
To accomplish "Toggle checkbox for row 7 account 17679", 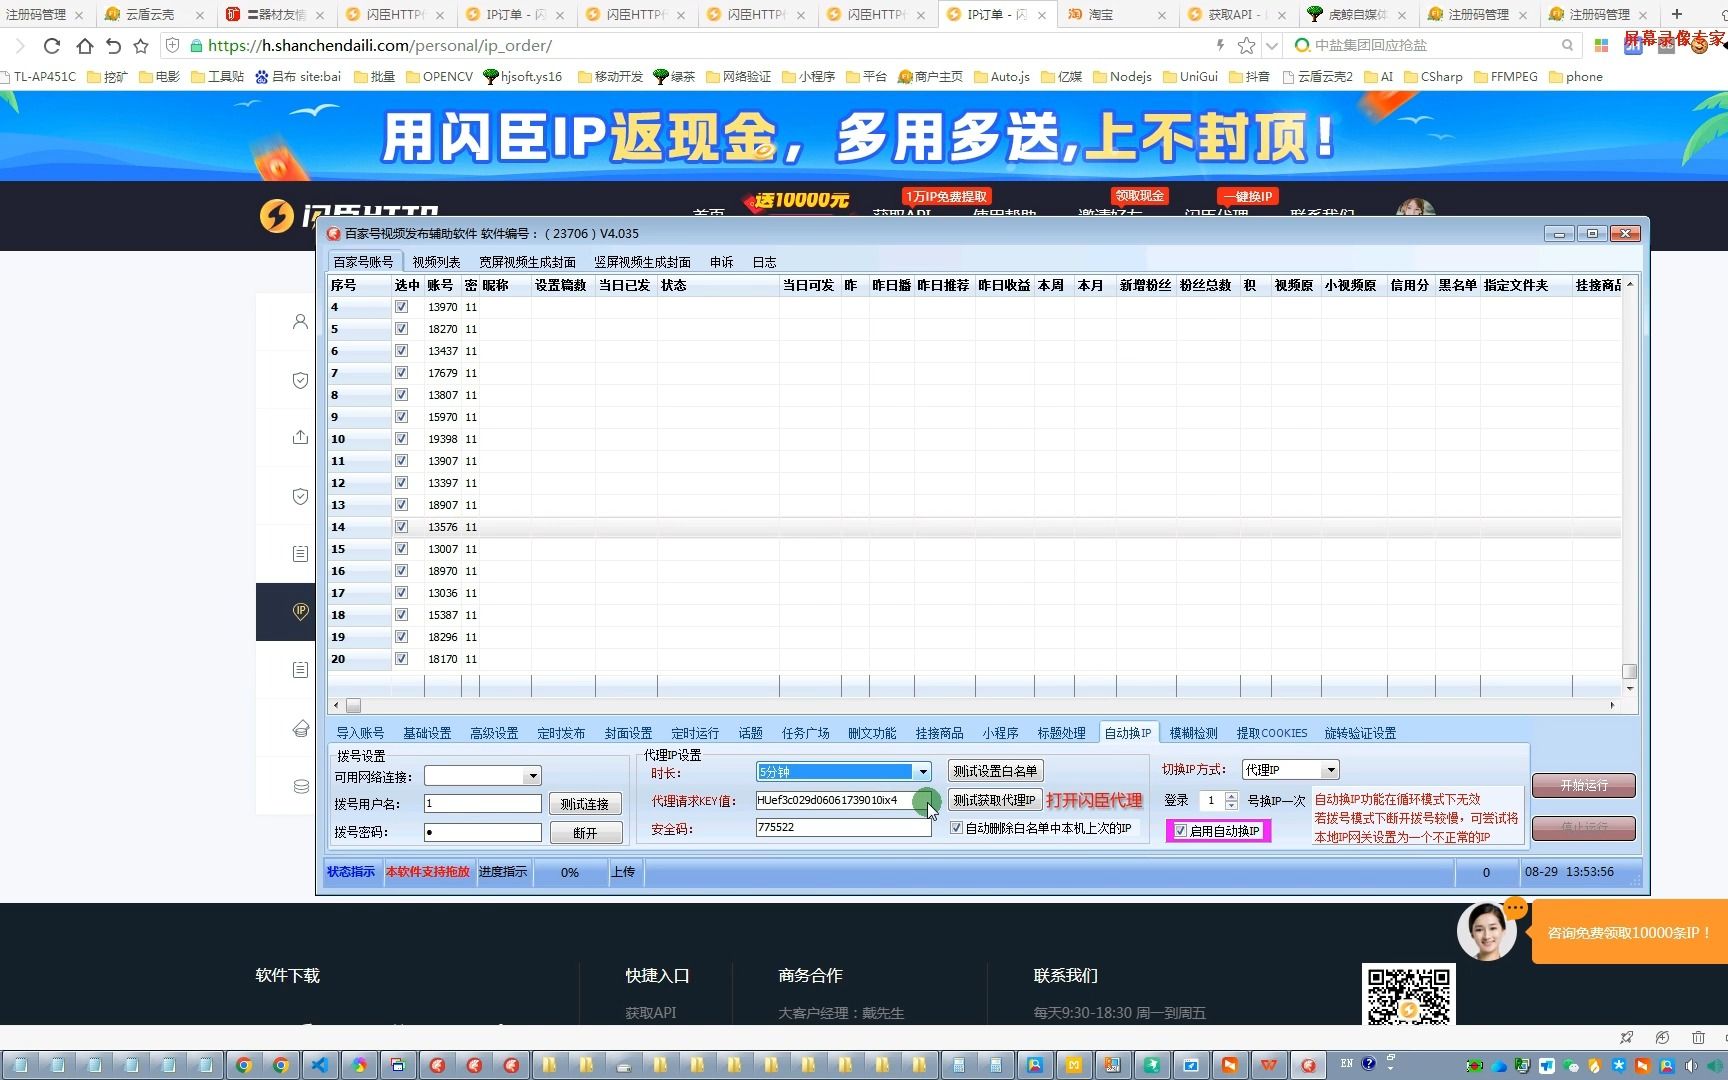I will 401,373.
